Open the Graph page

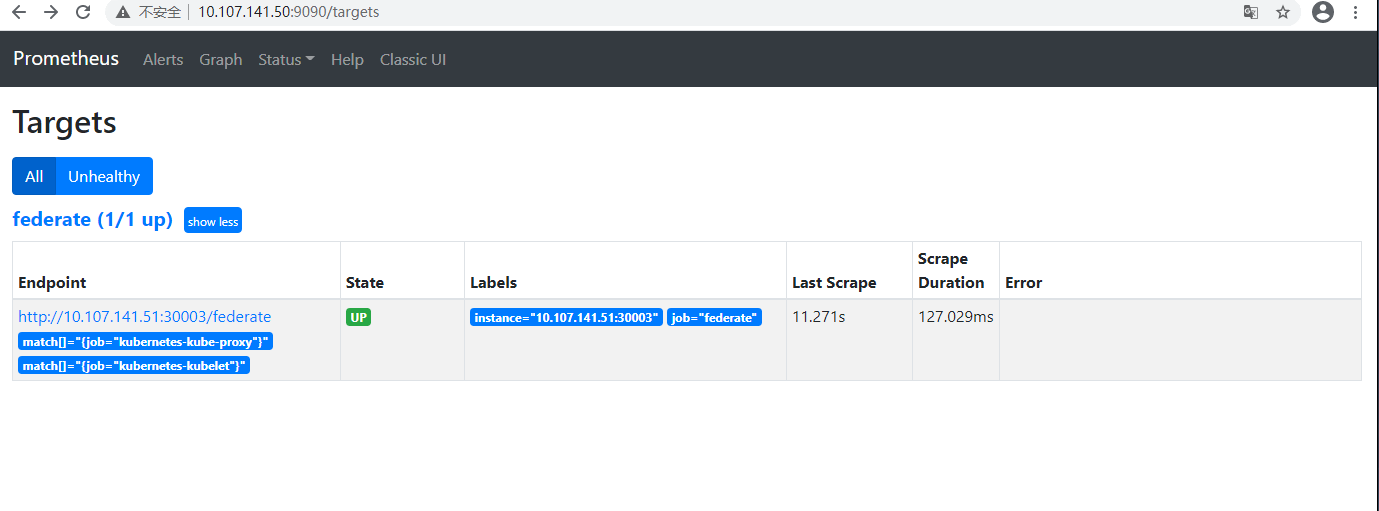pyautogui.click(x=221, y=60)
